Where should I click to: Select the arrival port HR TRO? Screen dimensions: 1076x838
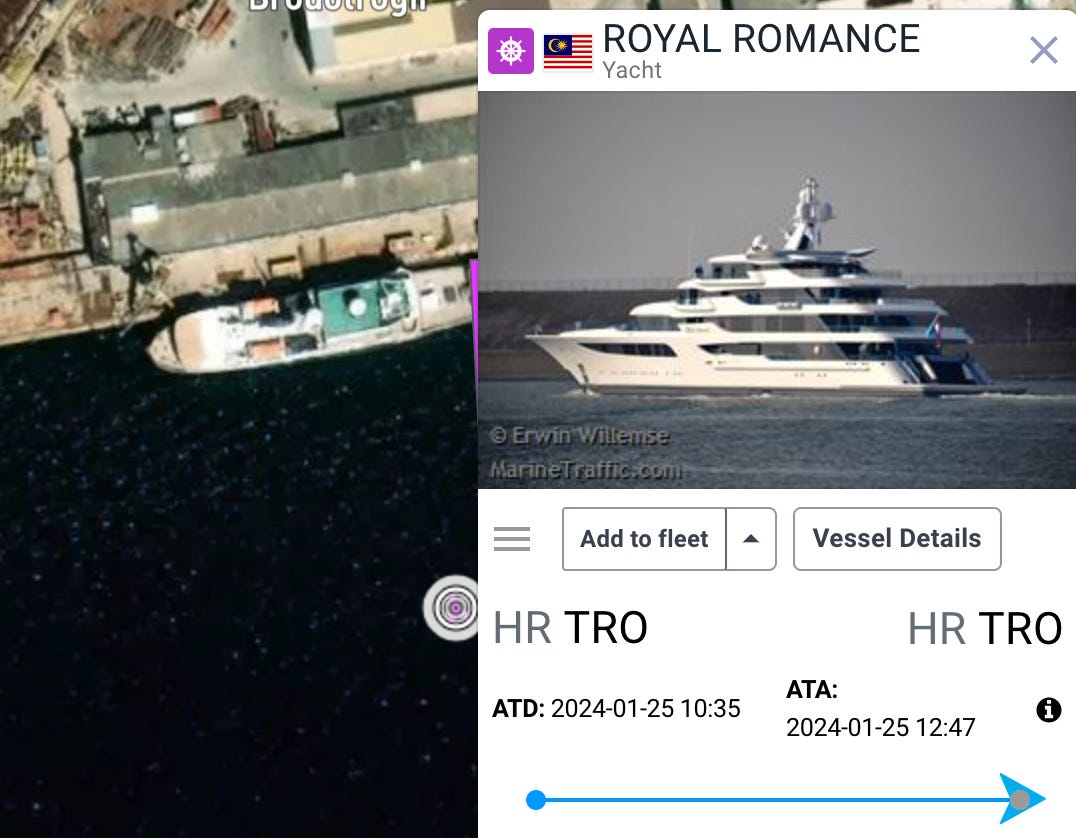(x=985, y=628)
